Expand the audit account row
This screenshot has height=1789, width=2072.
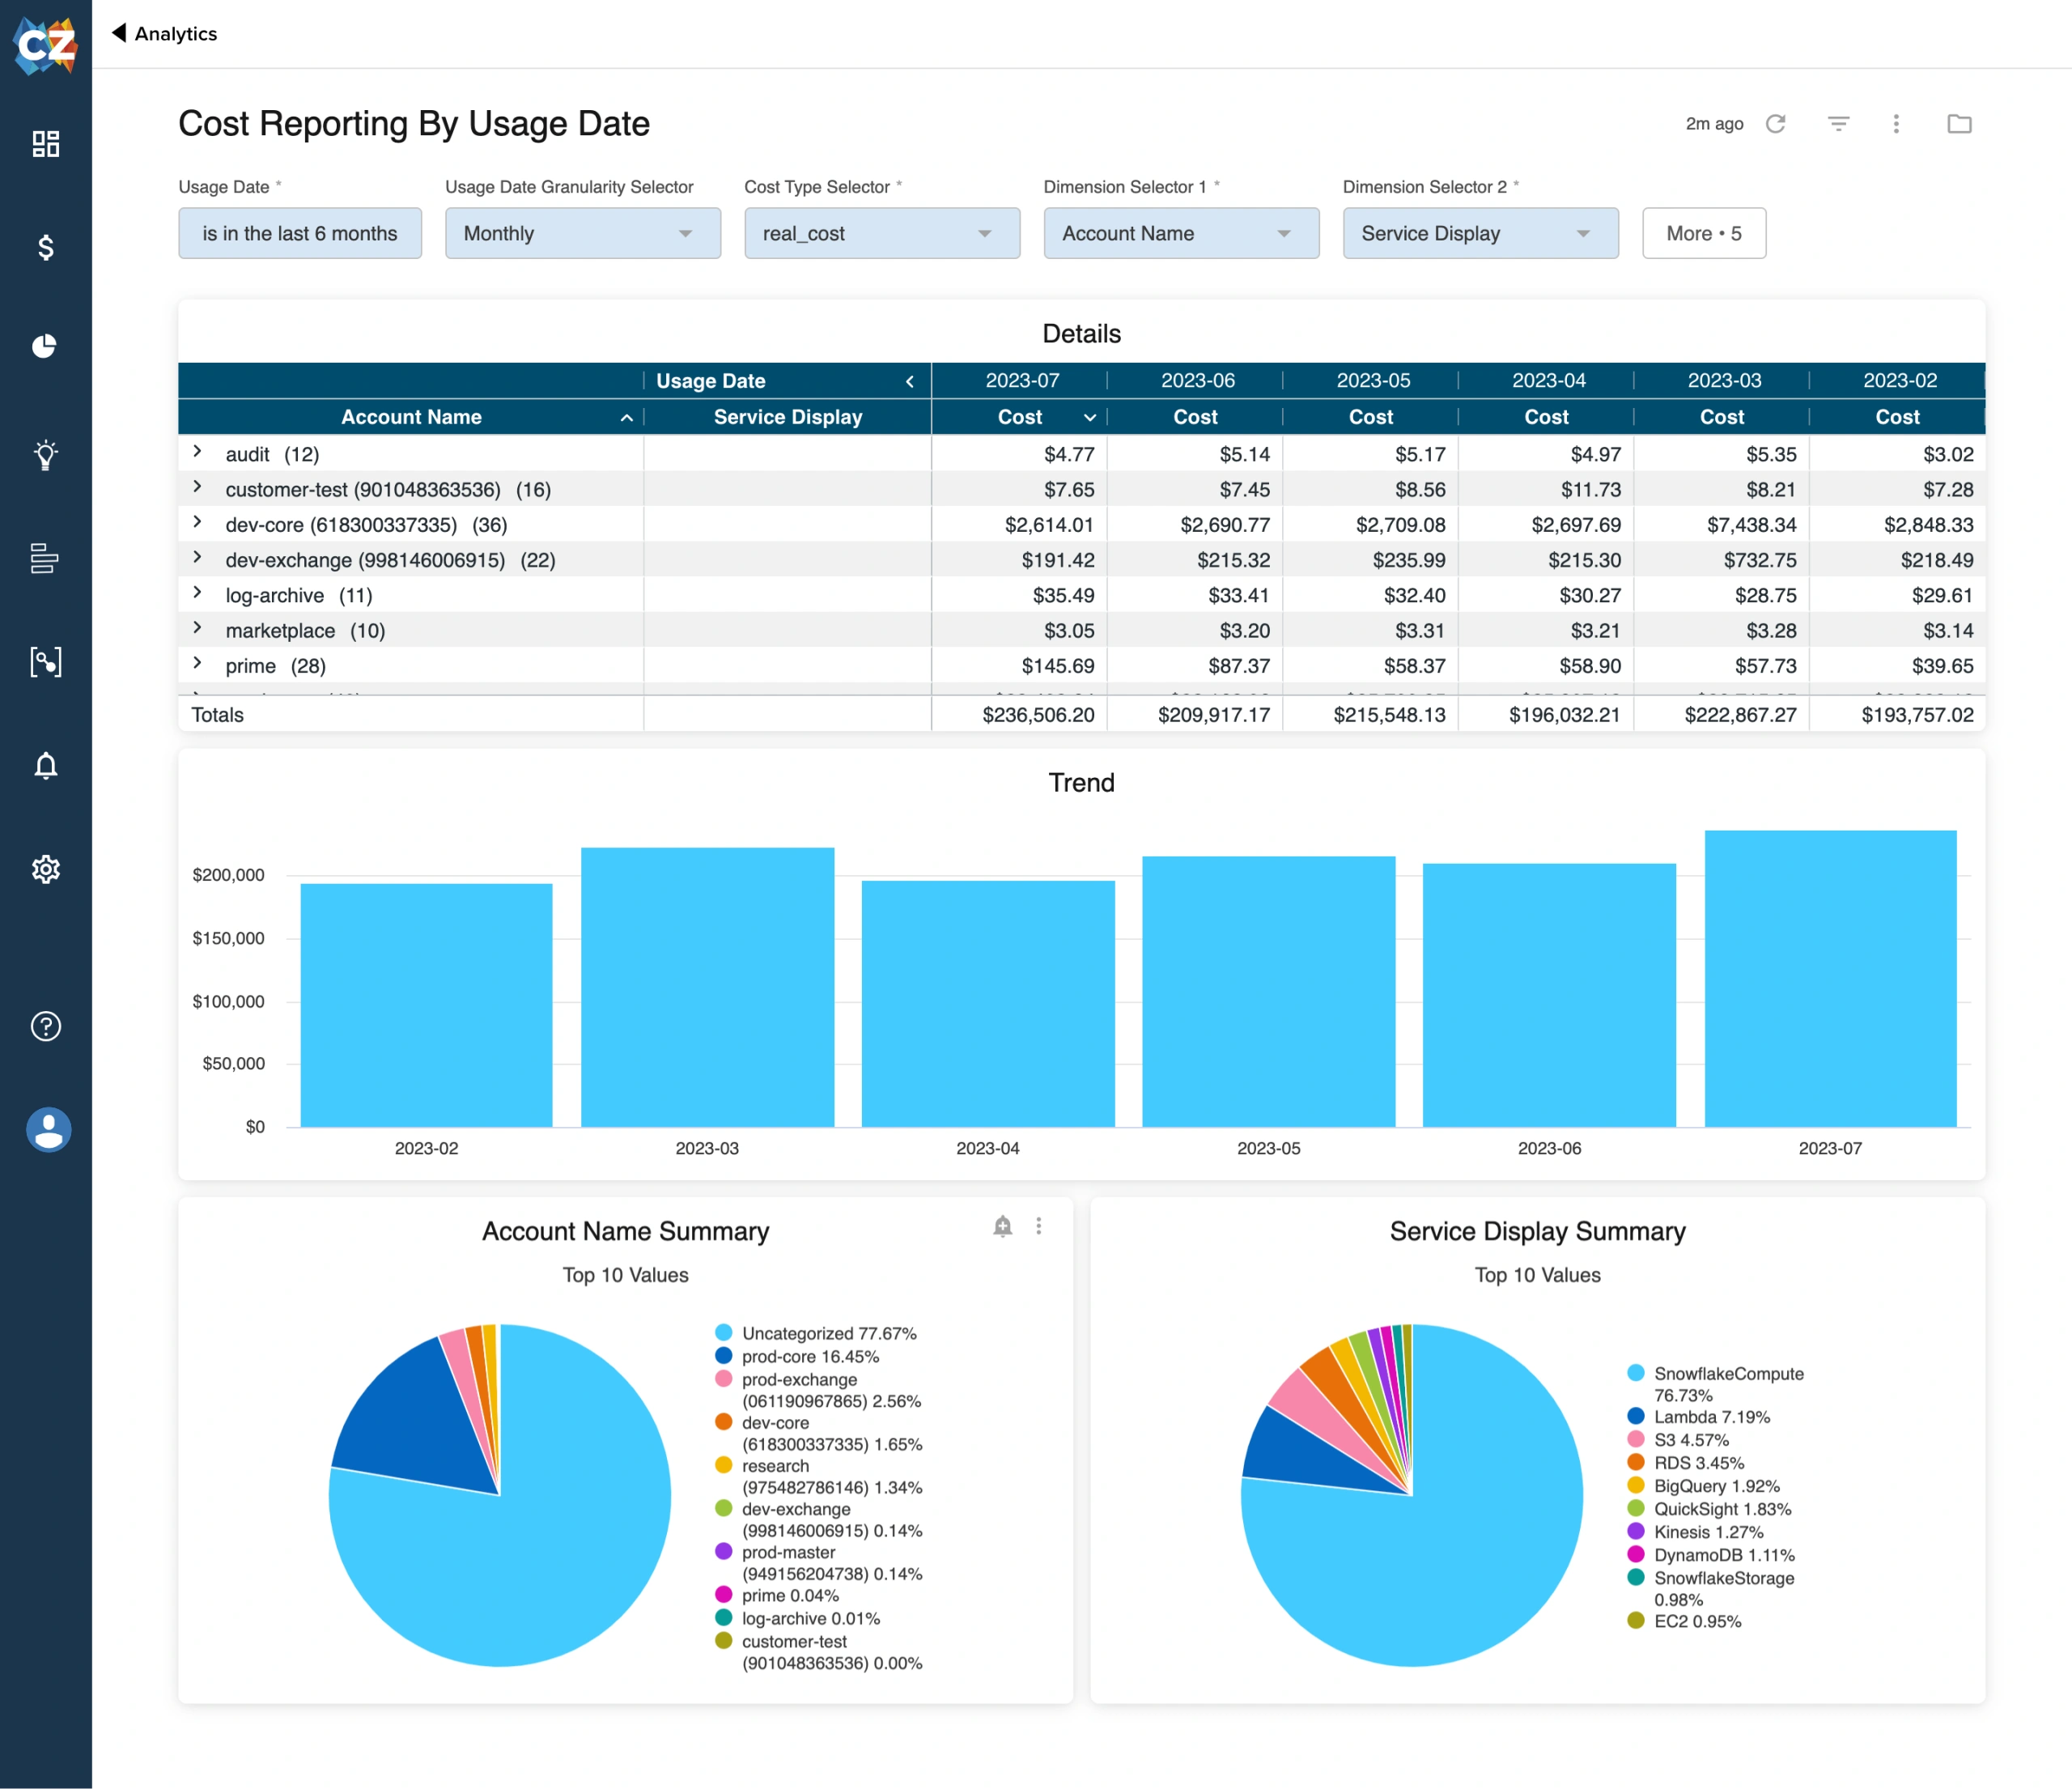click(x=197, y=452)
